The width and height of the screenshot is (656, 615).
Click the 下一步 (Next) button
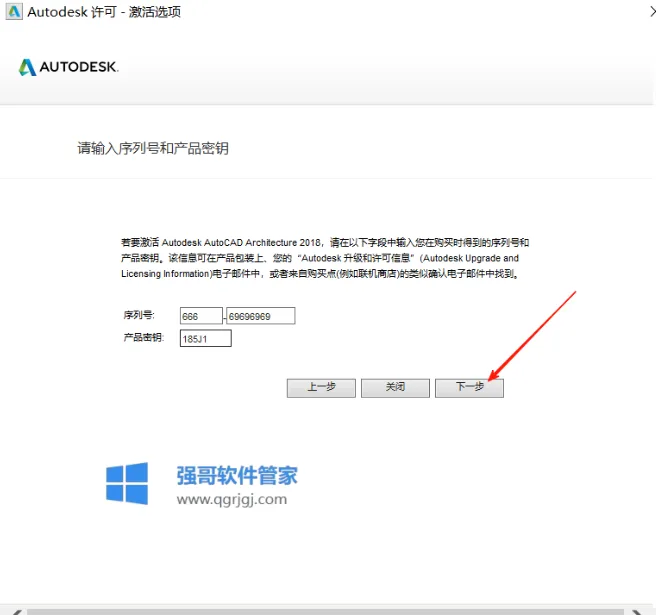click(x=469, y=388)
